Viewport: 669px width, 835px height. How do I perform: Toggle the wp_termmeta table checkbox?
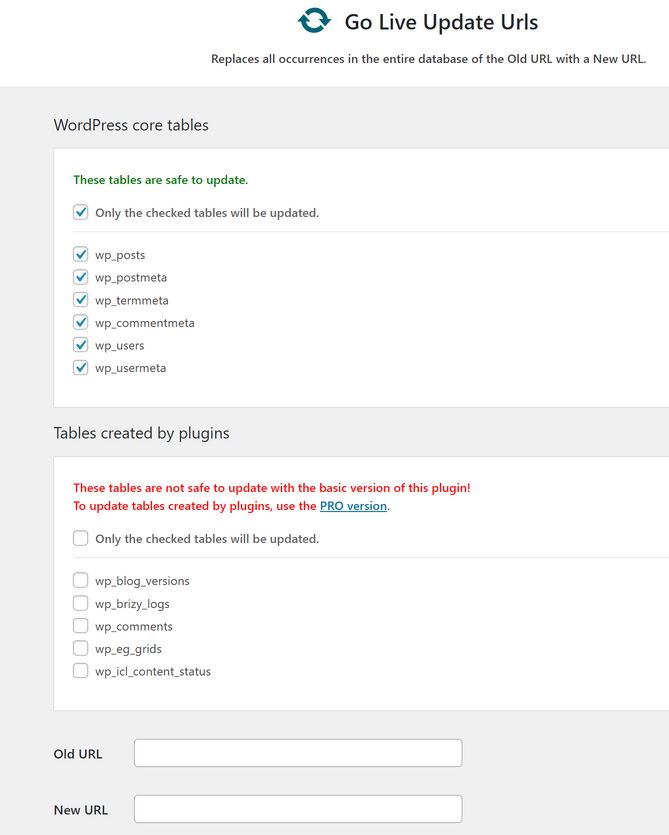pos(80,300)
